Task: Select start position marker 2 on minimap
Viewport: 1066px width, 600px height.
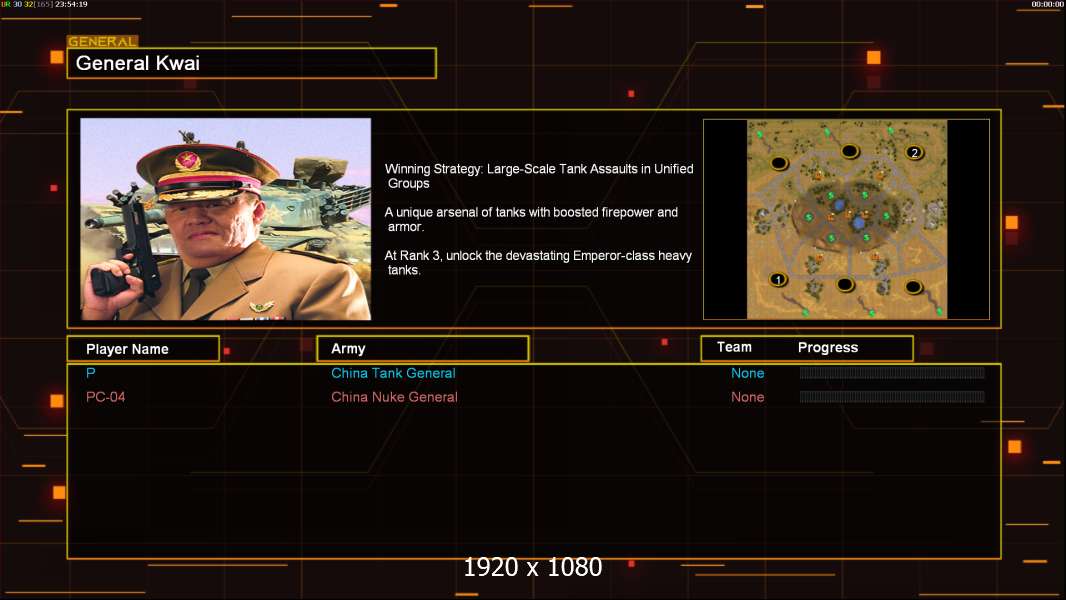Action: point(914,152)
